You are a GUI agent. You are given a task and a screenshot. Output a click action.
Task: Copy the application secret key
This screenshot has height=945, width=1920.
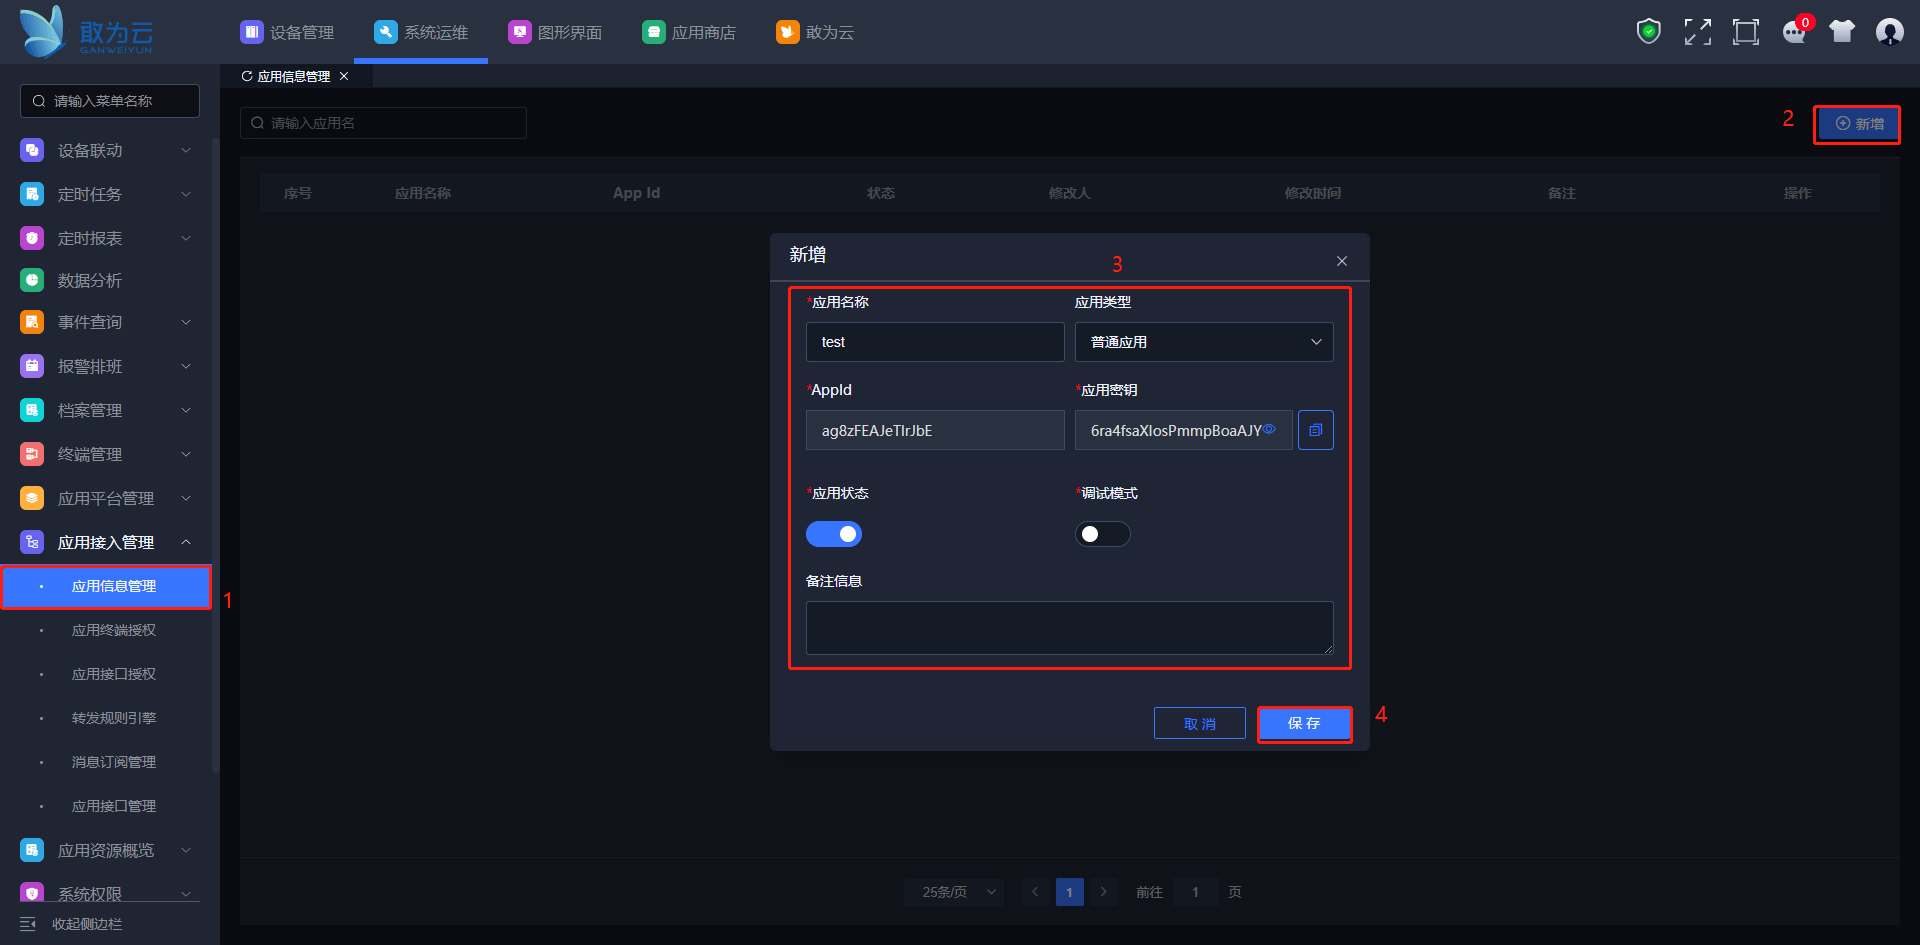[1316, 430]
